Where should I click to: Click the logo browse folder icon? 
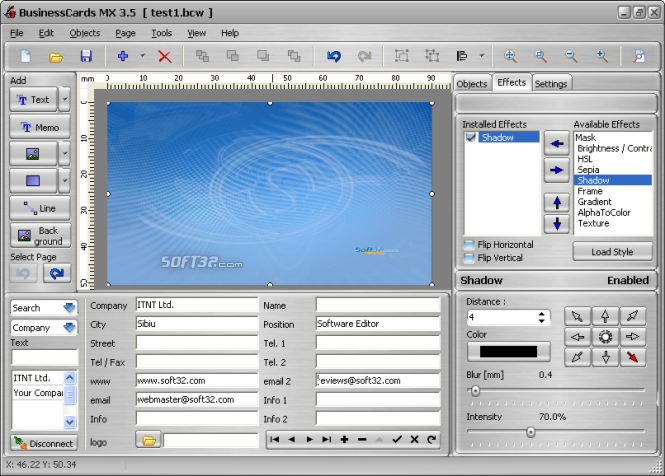click(148, 440)
